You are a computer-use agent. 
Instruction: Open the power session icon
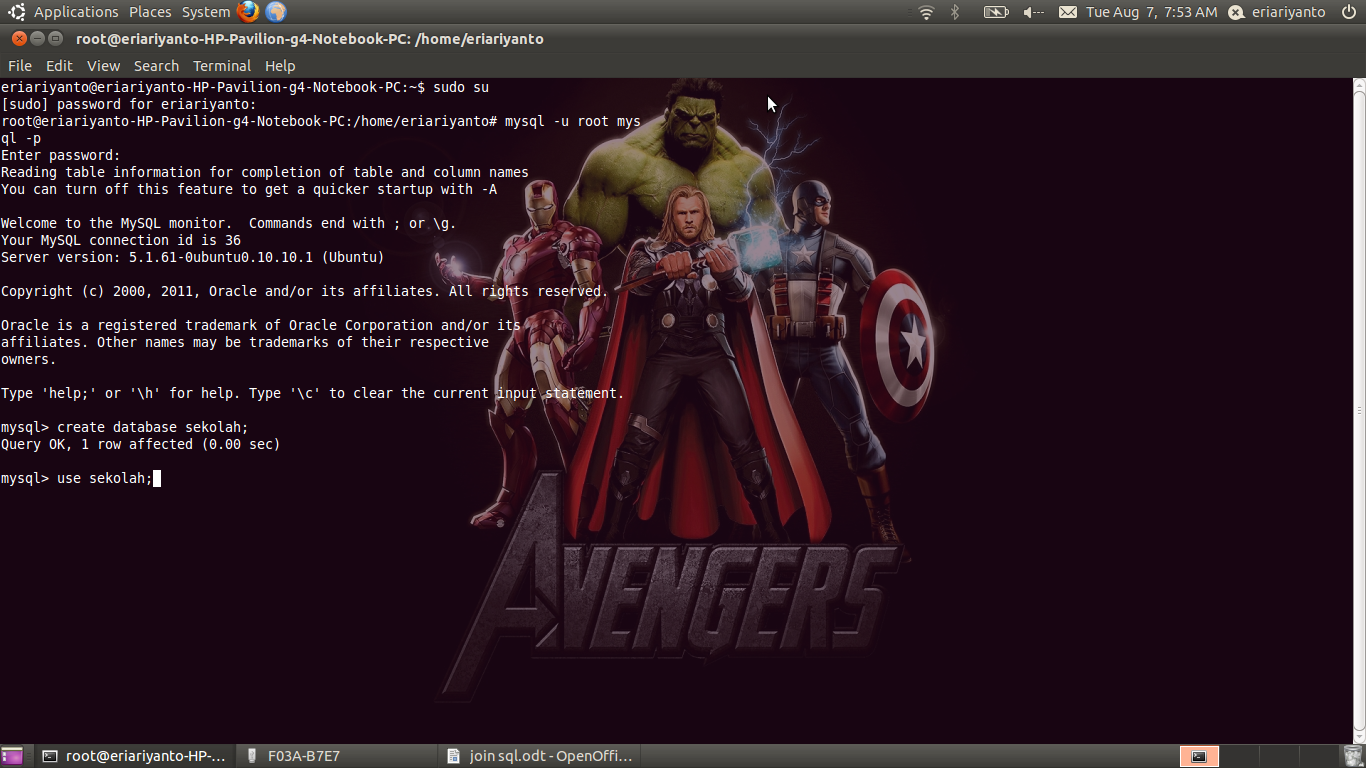[1350, 12]
